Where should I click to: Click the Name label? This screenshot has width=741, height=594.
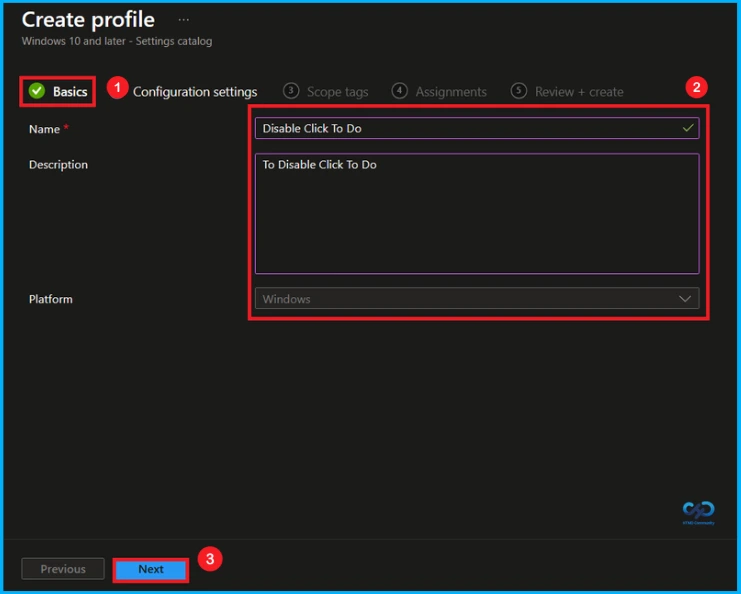tap(44, 129)
